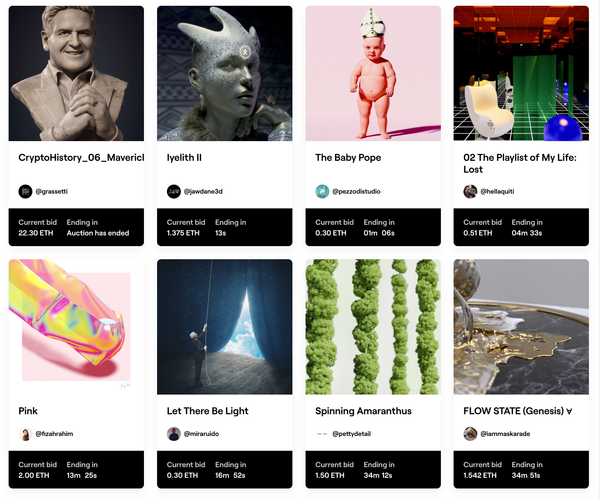Click the Pink artwork's 2.00 ETH bid bar
The height and width of the screenshot is (500, 600).
tap(76, 470)
